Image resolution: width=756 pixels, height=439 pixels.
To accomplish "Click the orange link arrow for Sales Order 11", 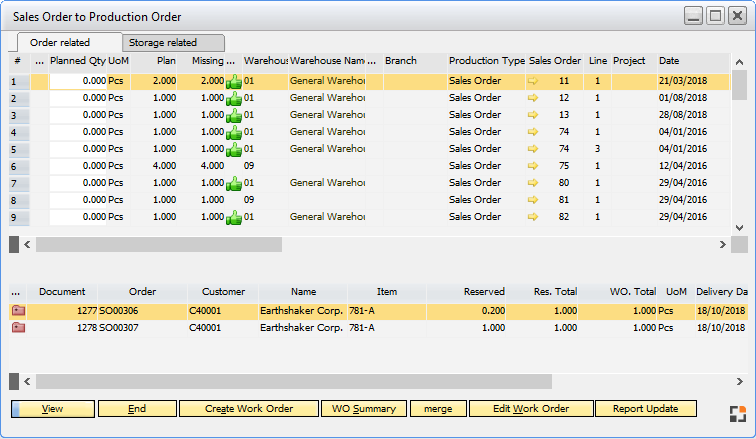I will 533,82.
